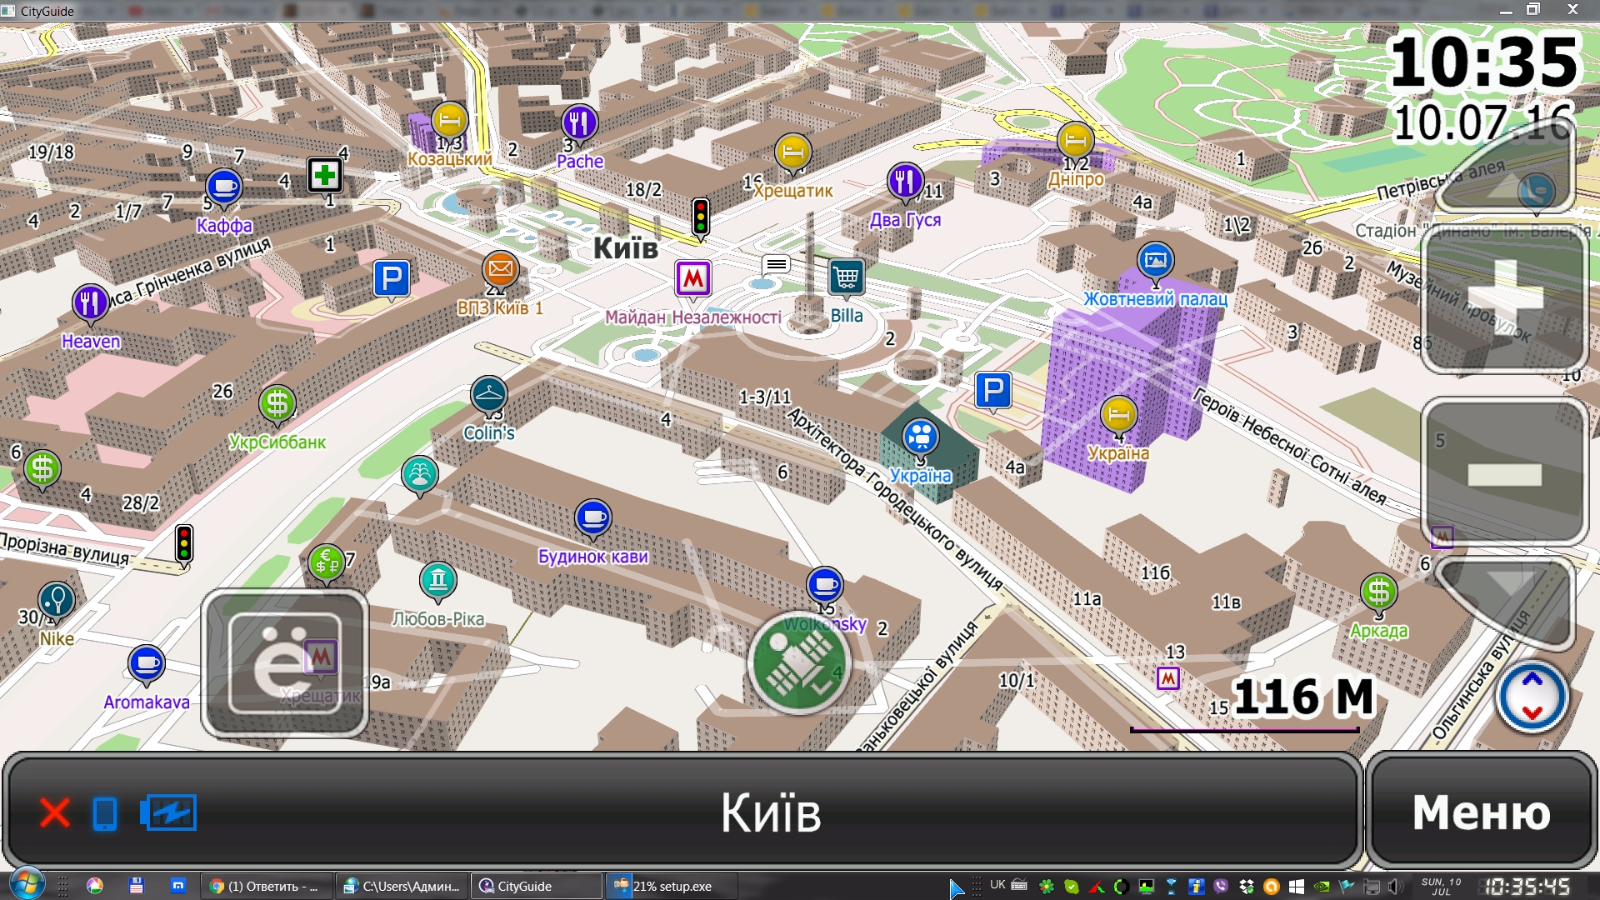Click the Київ location bar
This screenshot has height=900, width=1600.
[x=770, y=812]
